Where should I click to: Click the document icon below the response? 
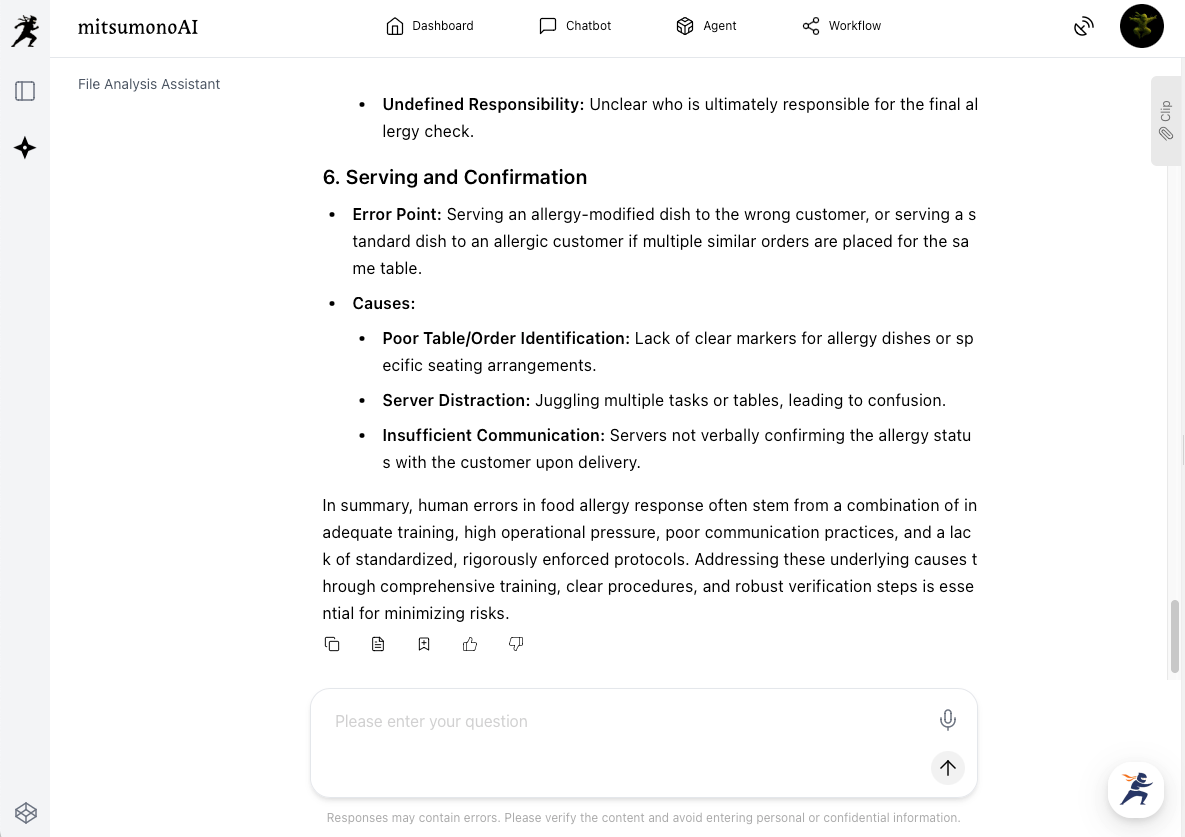tap(378, 644)
